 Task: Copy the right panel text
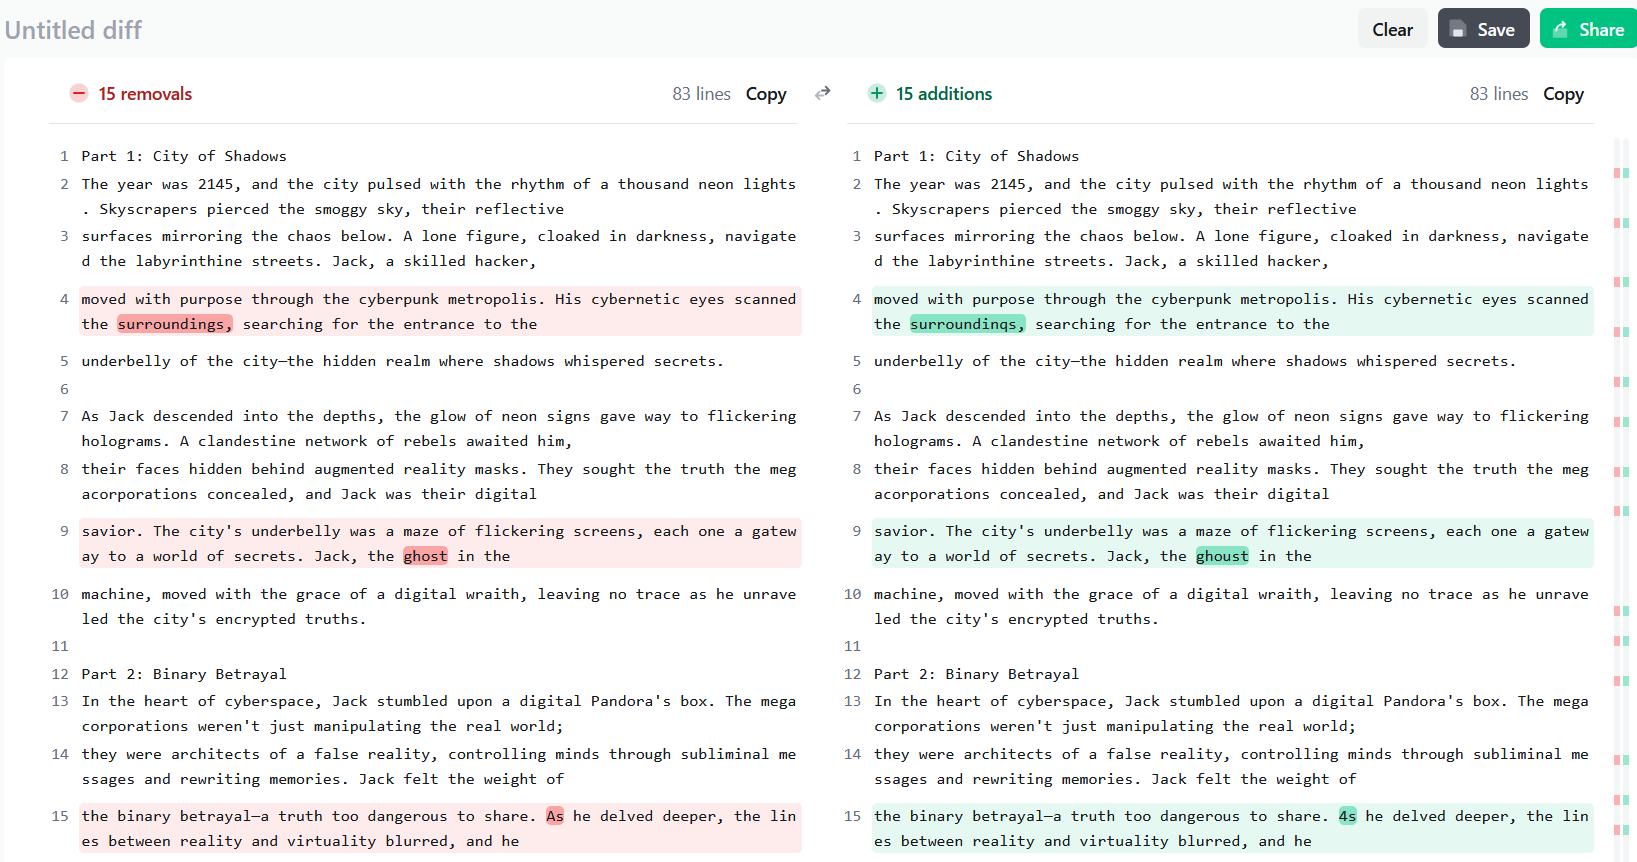[1562, 94]
